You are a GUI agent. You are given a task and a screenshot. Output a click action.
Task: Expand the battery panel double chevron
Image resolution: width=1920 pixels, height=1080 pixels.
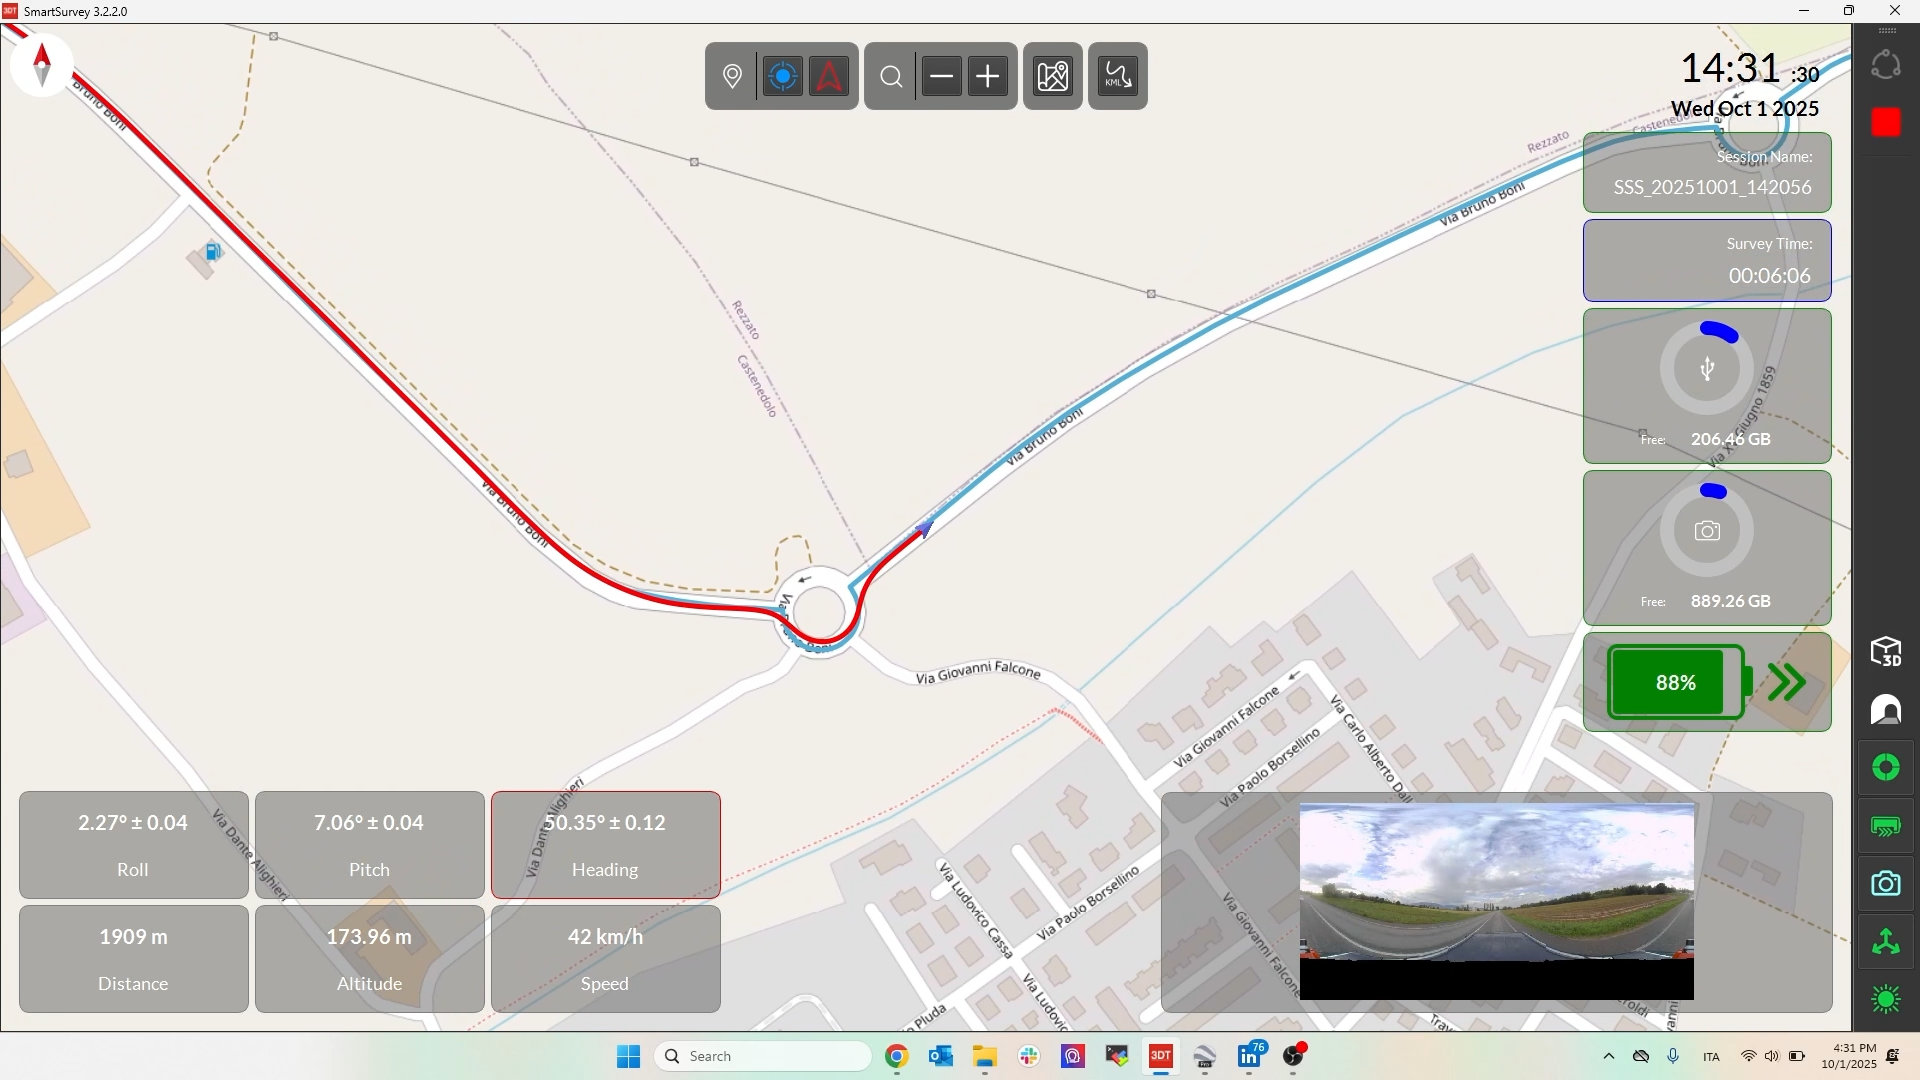tap(1788, 683)
